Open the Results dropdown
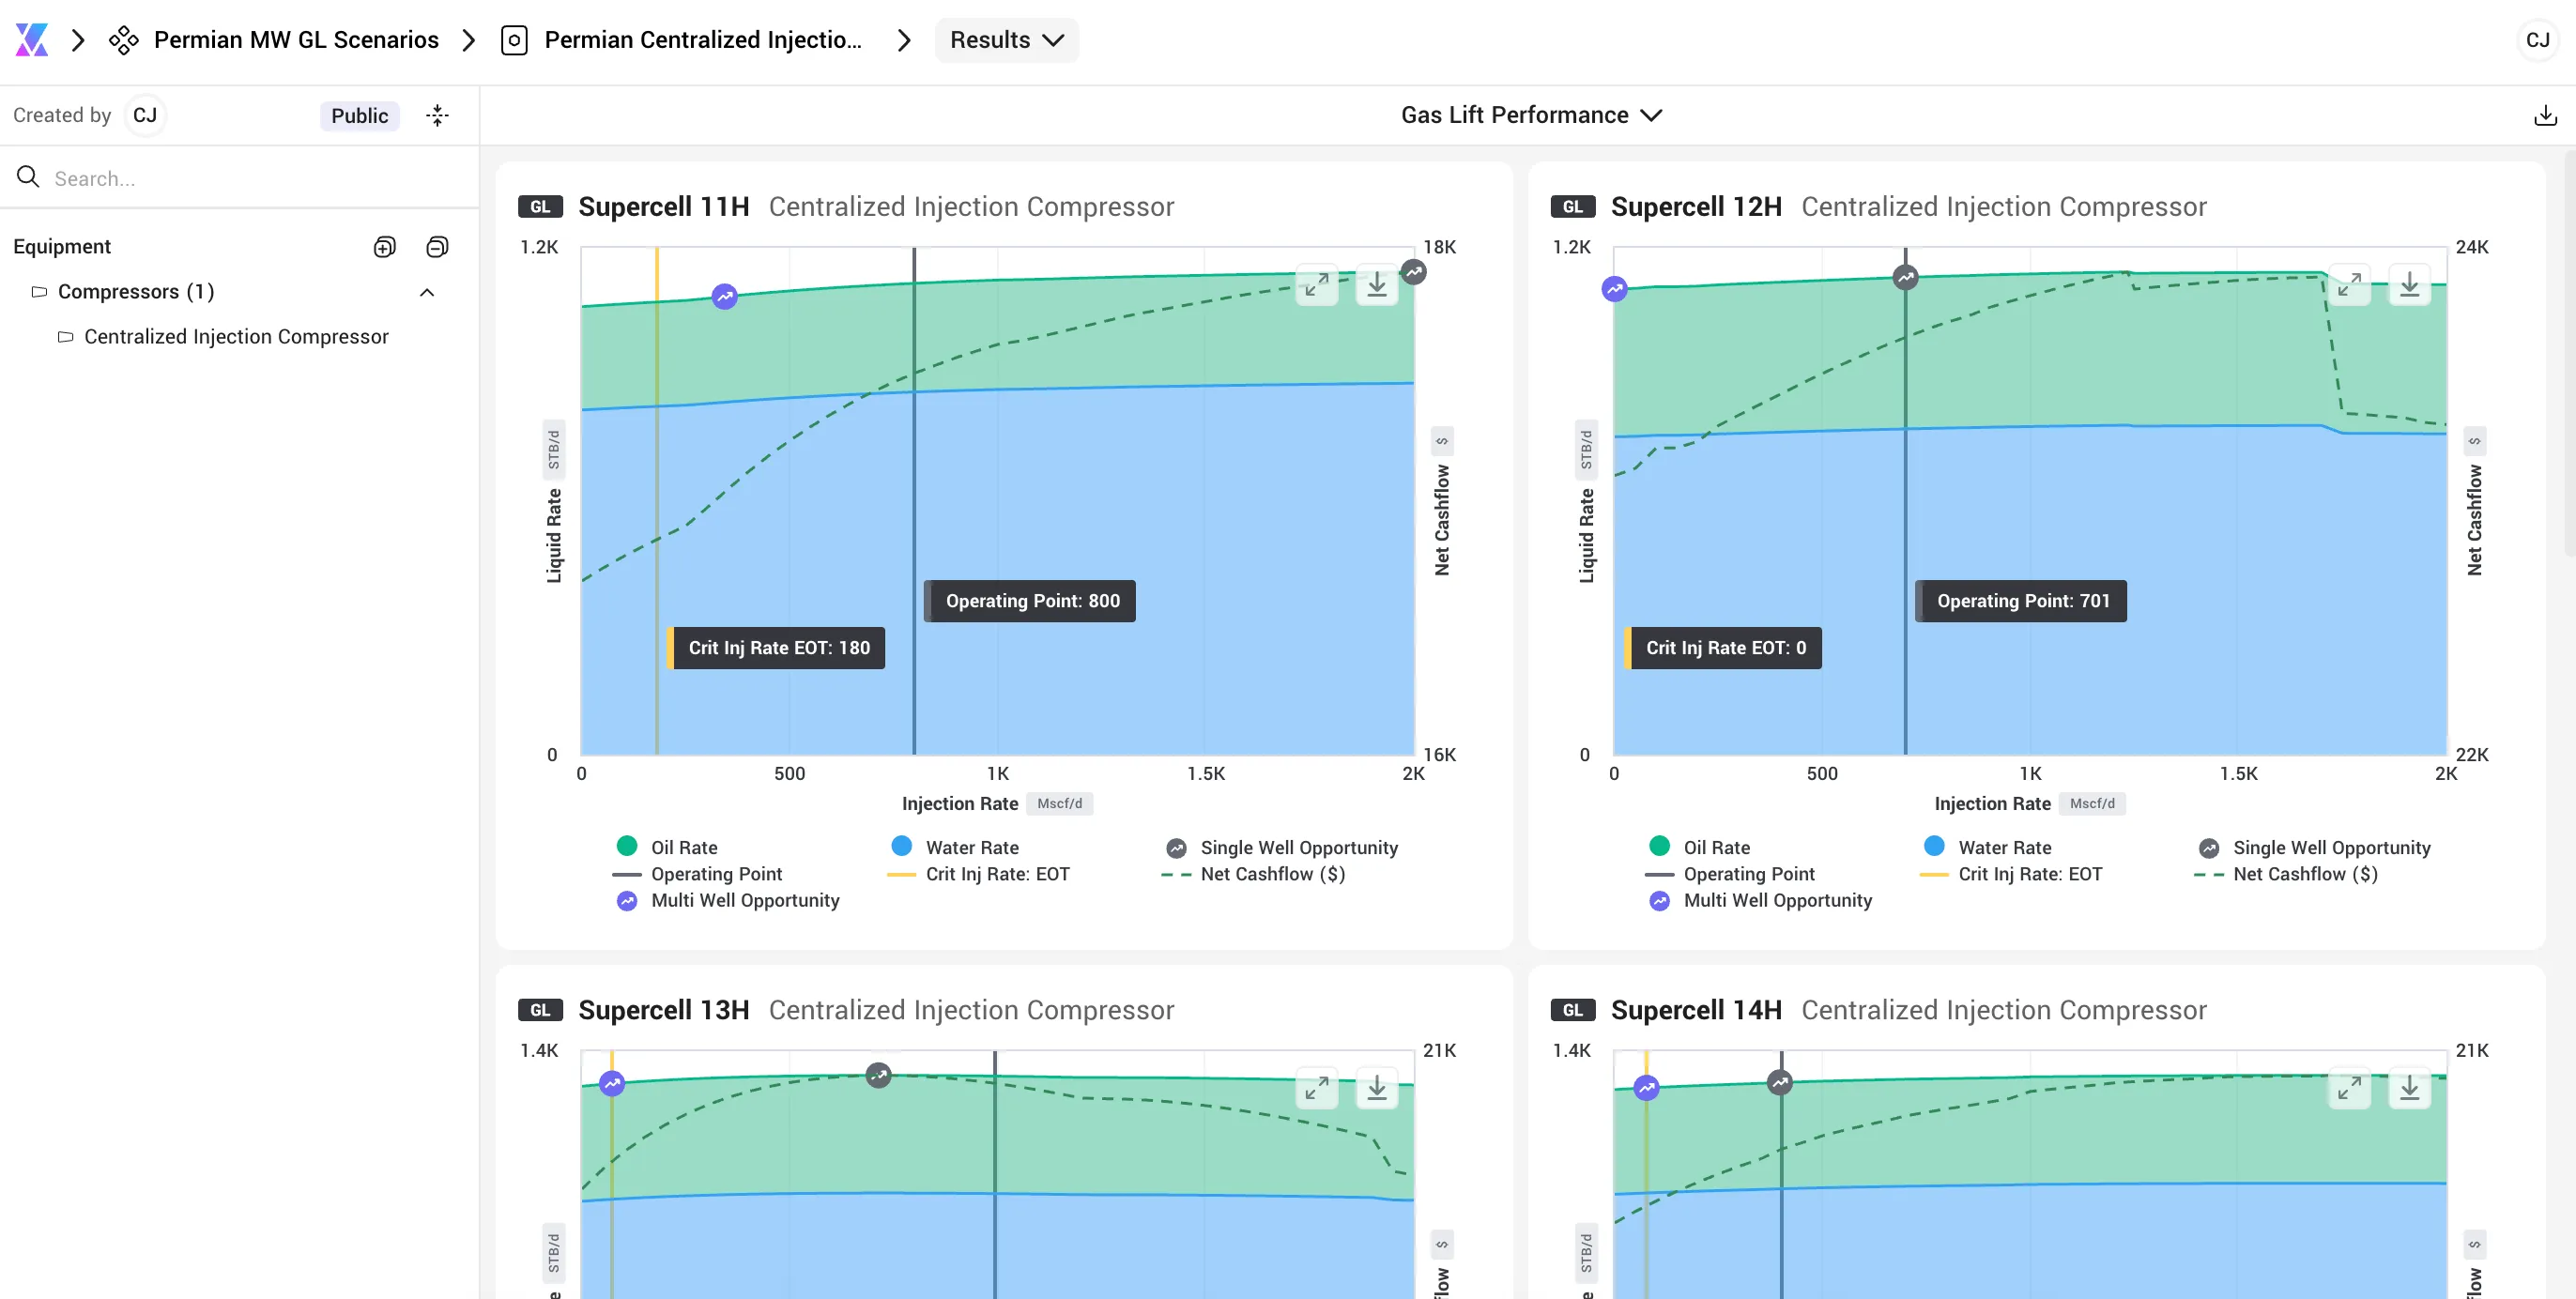The width and height of the screenshot is (2576, 1299). point(1006,40)
